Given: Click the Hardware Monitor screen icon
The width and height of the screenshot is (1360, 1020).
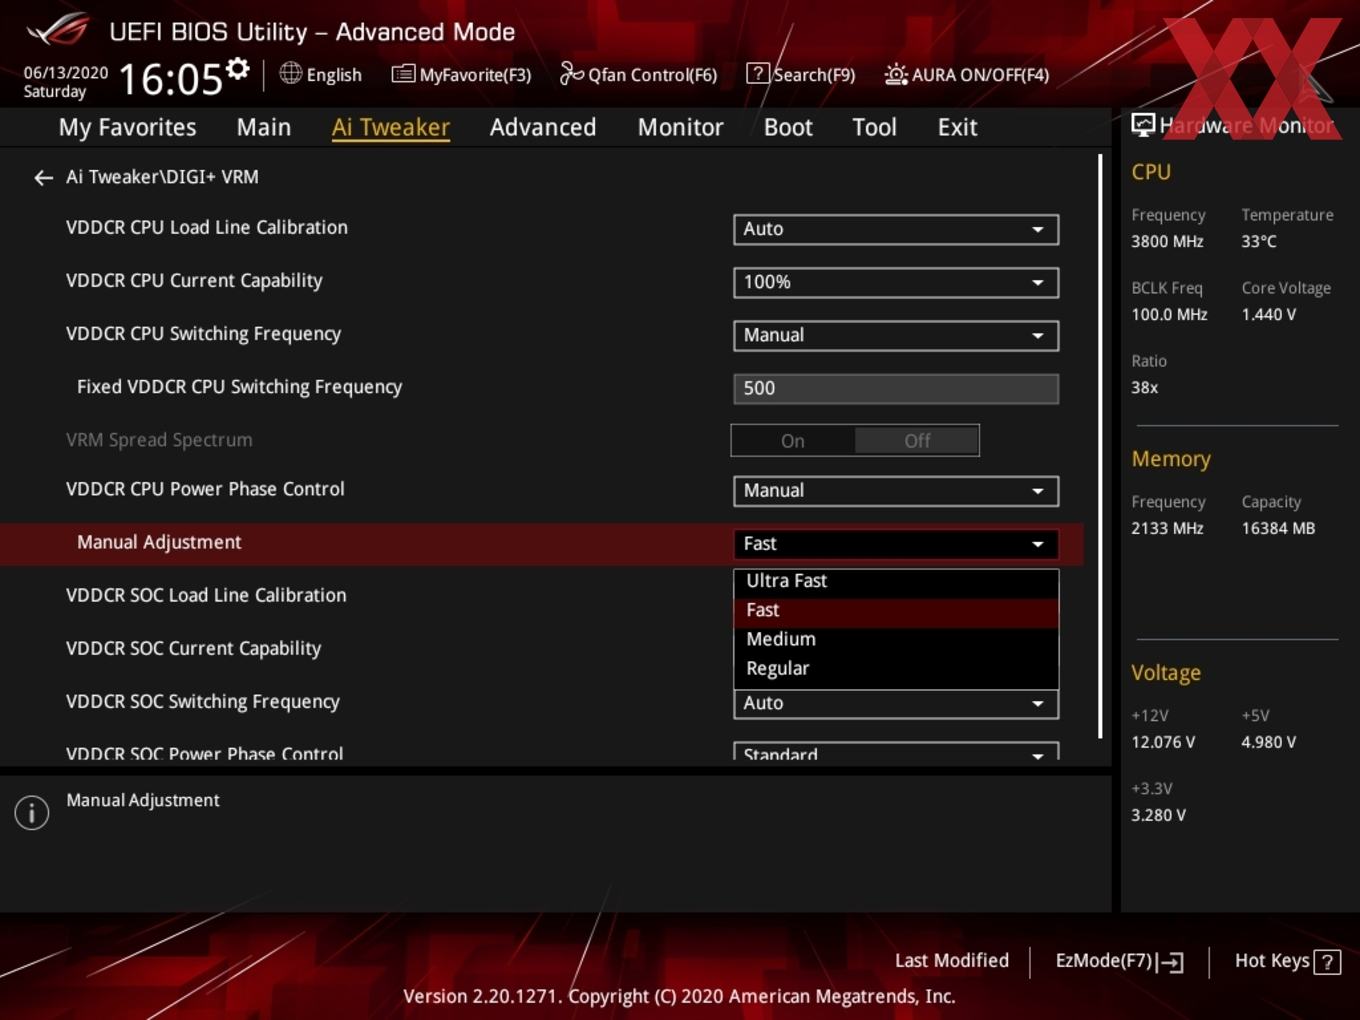Looking at the screenshot, I should [1143, 124].
